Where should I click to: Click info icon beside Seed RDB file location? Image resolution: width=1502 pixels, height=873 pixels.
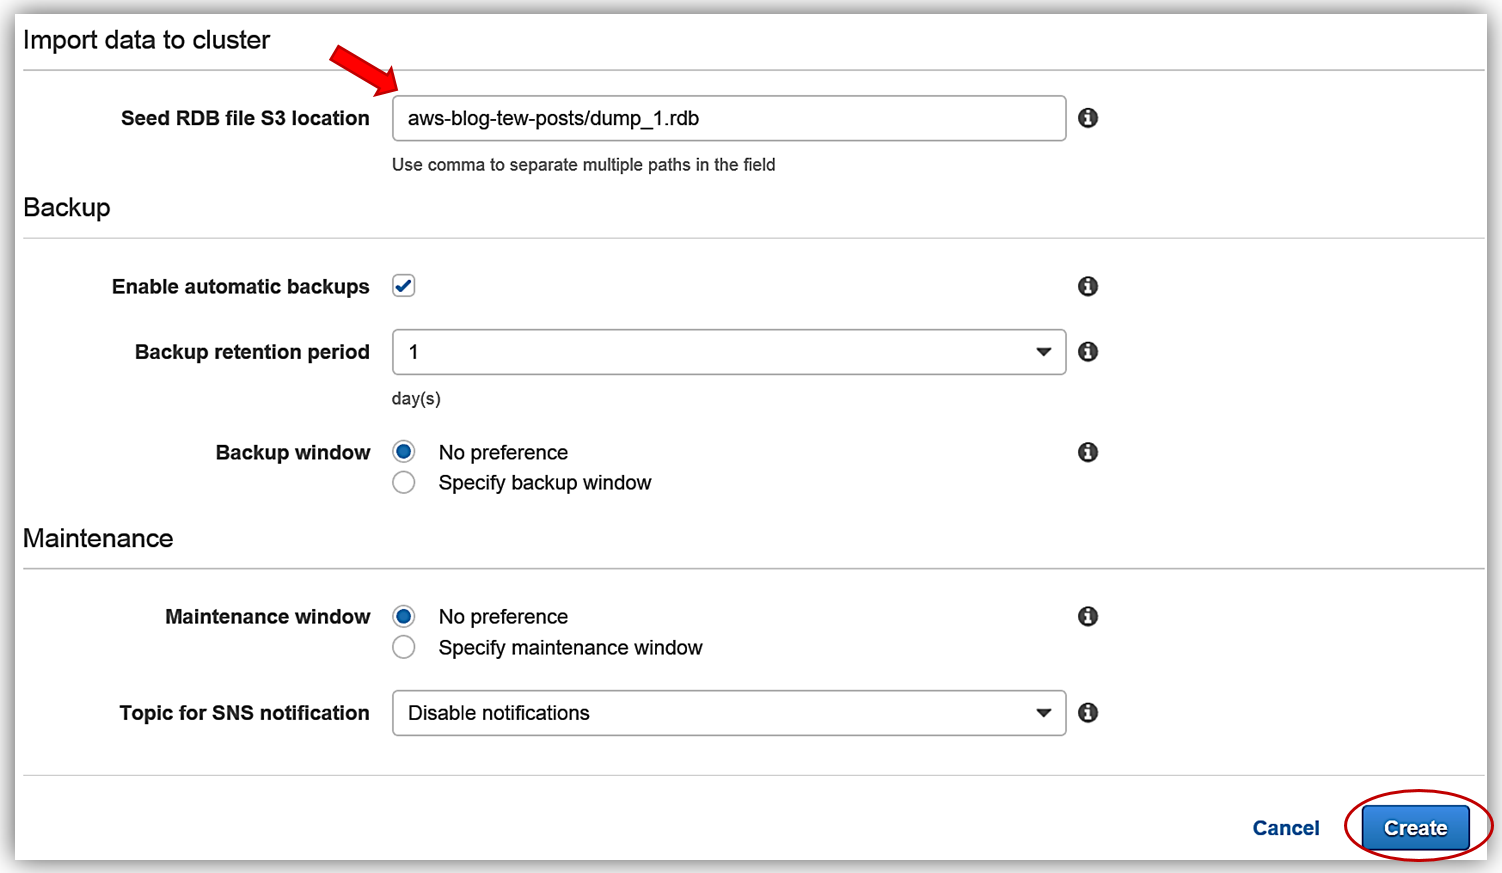pyautogui.click(x=1088, y=118)
